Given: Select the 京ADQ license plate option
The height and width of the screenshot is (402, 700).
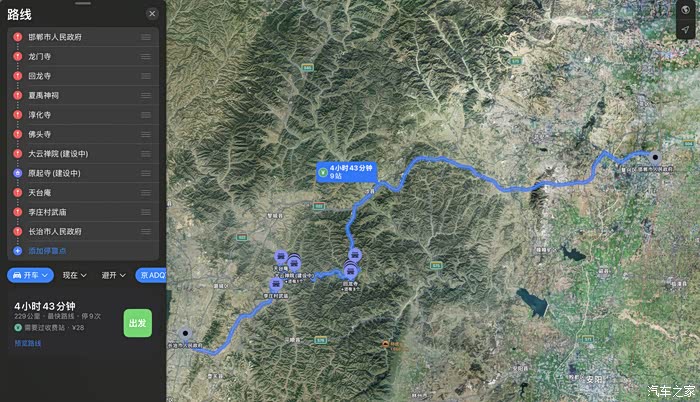Looking at the screenshot, I should [151, 275].
